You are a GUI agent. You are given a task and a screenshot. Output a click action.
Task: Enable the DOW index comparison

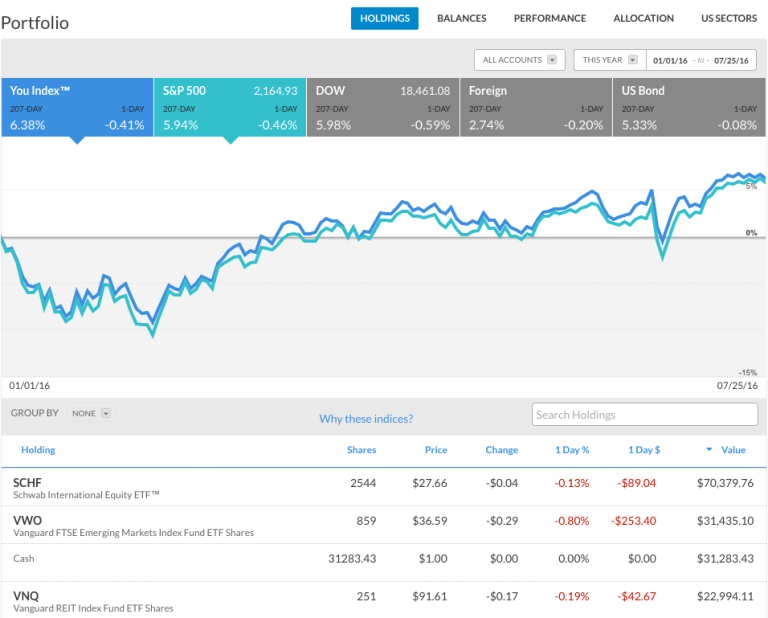383,107
